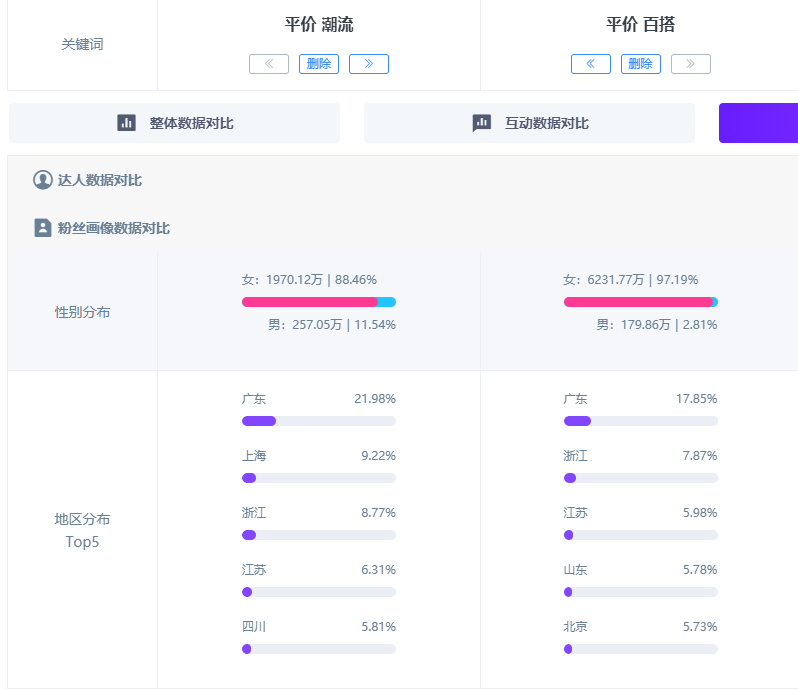Click the 9.22% value
This screenshot has width=798, height=689.
coord(379,456)
